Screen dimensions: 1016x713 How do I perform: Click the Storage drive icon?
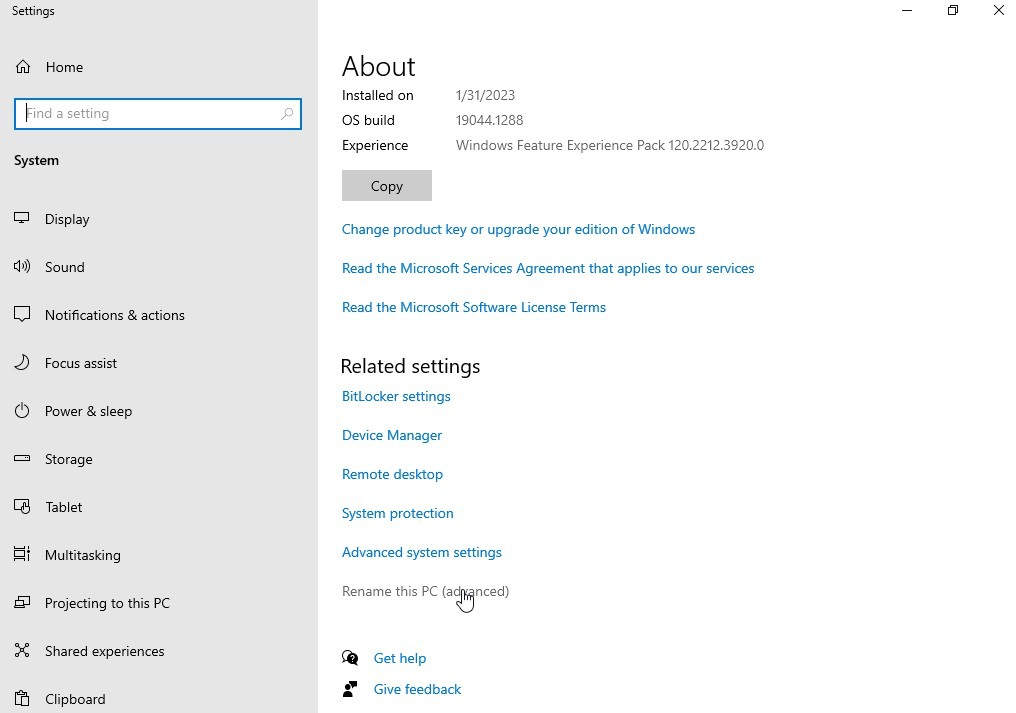pos(21,458)
